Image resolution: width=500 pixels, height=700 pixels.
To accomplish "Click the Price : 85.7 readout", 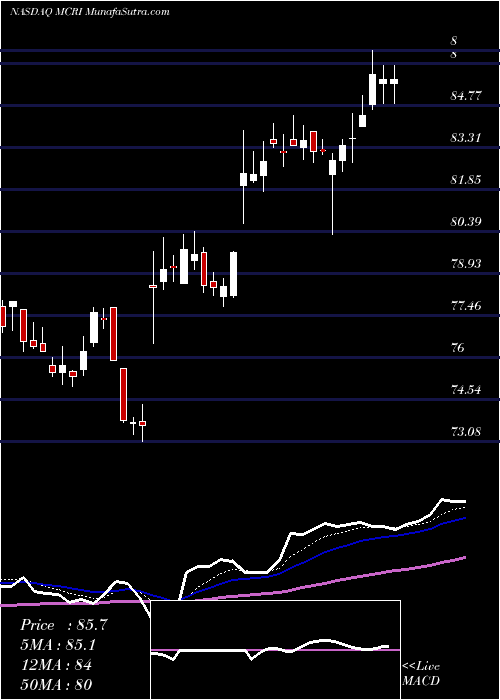I will click(63, 625).
